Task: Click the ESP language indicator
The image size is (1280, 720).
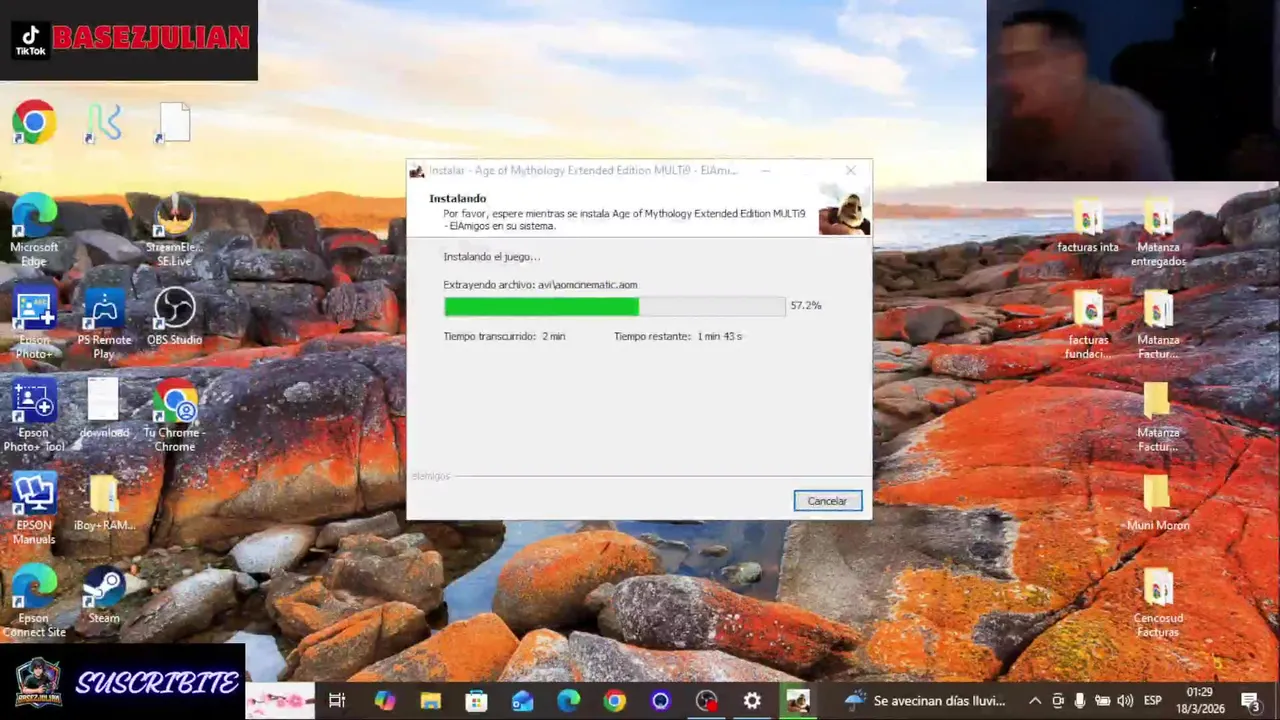Action: (x=1152, y=701)
